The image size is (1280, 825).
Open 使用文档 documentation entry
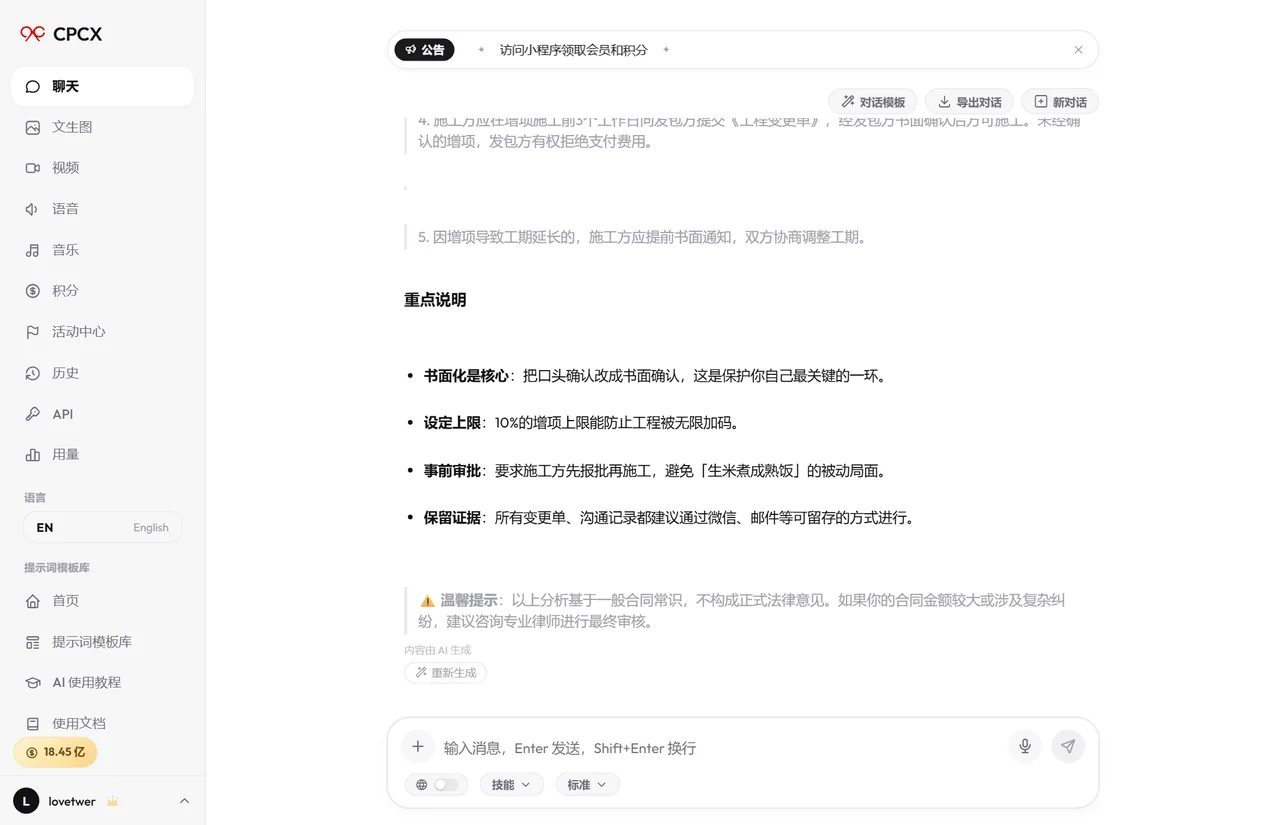coord(102,723)
